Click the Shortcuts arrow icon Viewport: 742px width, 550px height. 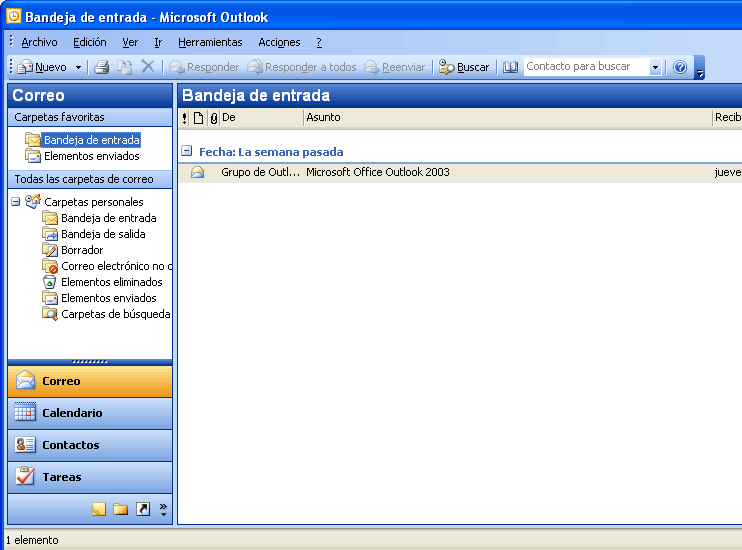click(142, 509)
